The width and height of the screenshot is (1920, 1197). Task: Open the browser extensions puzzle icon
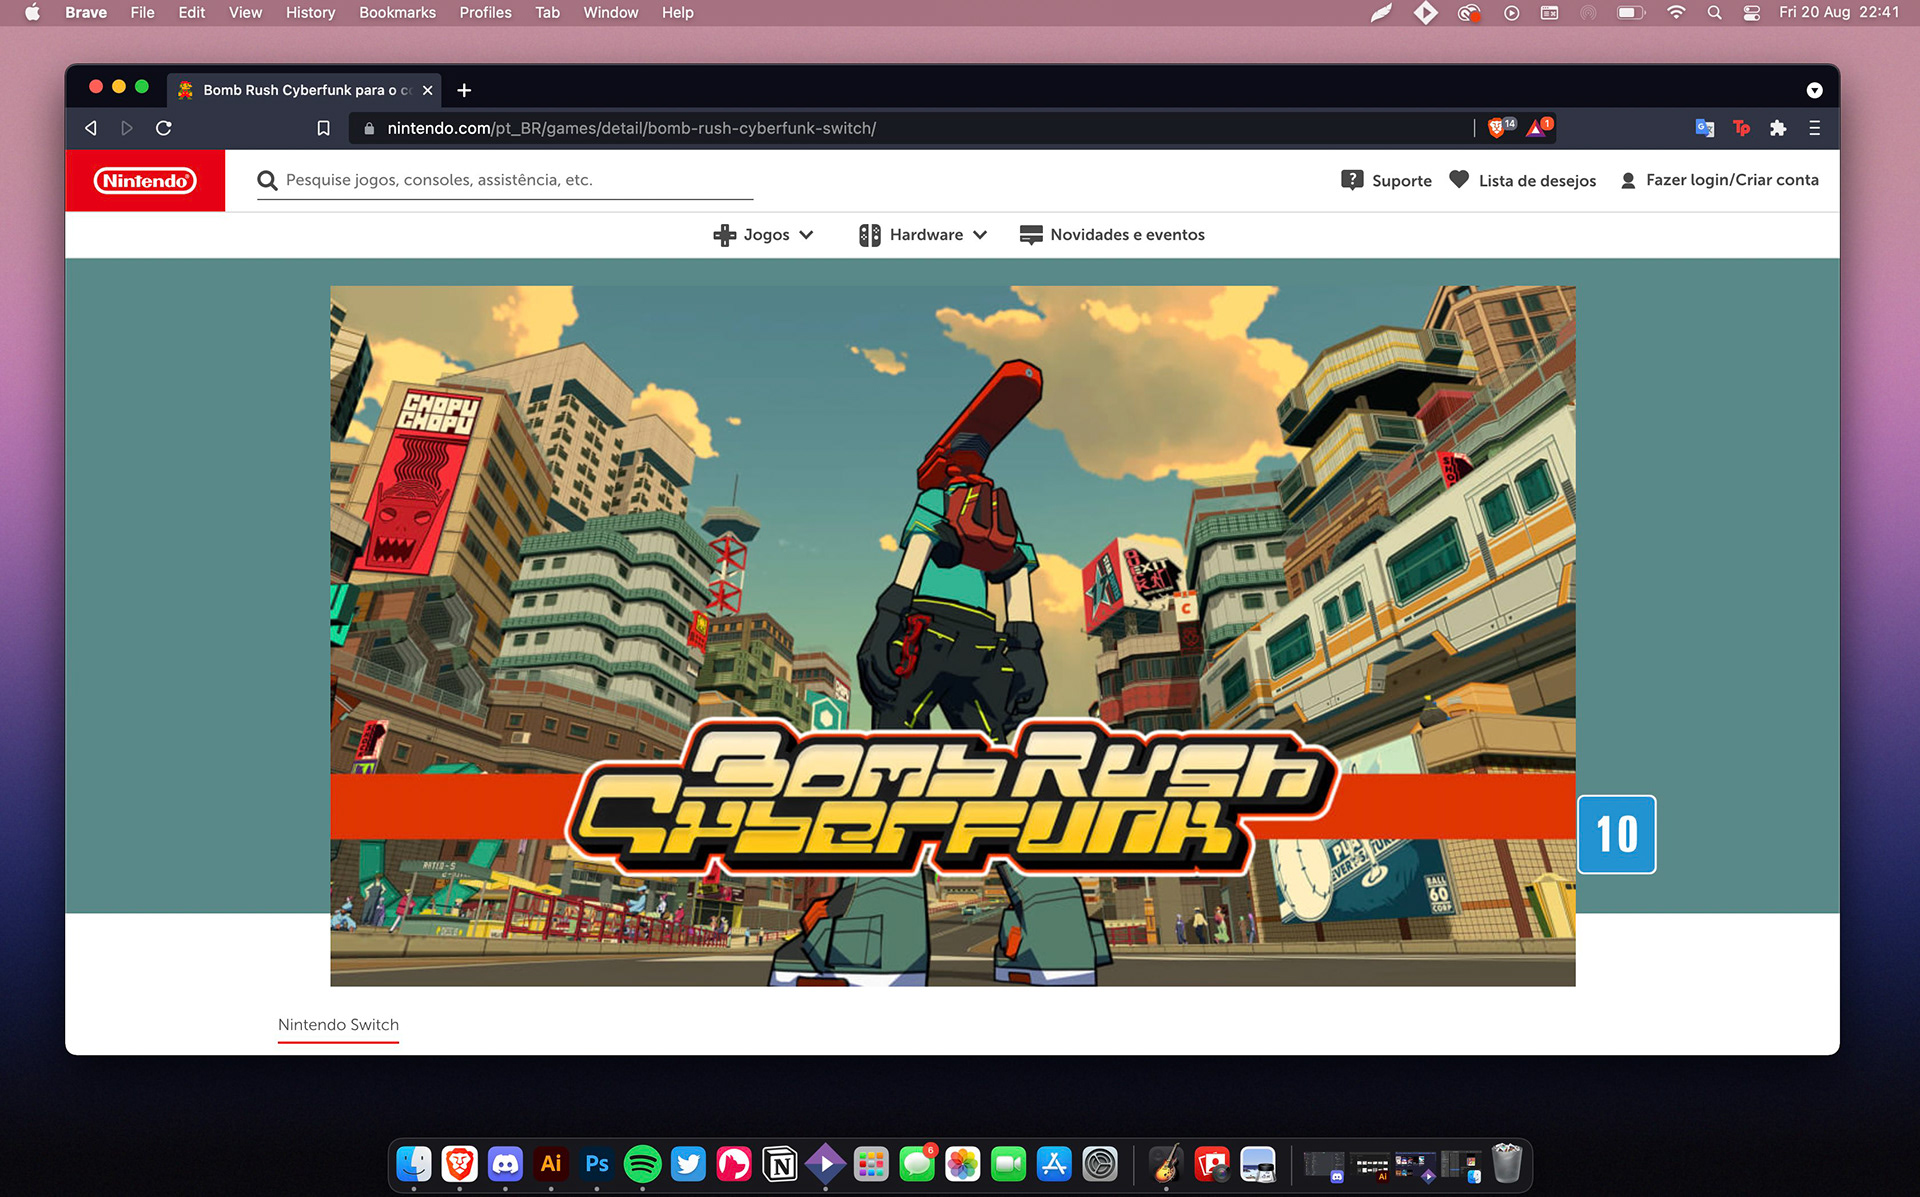1777,128
